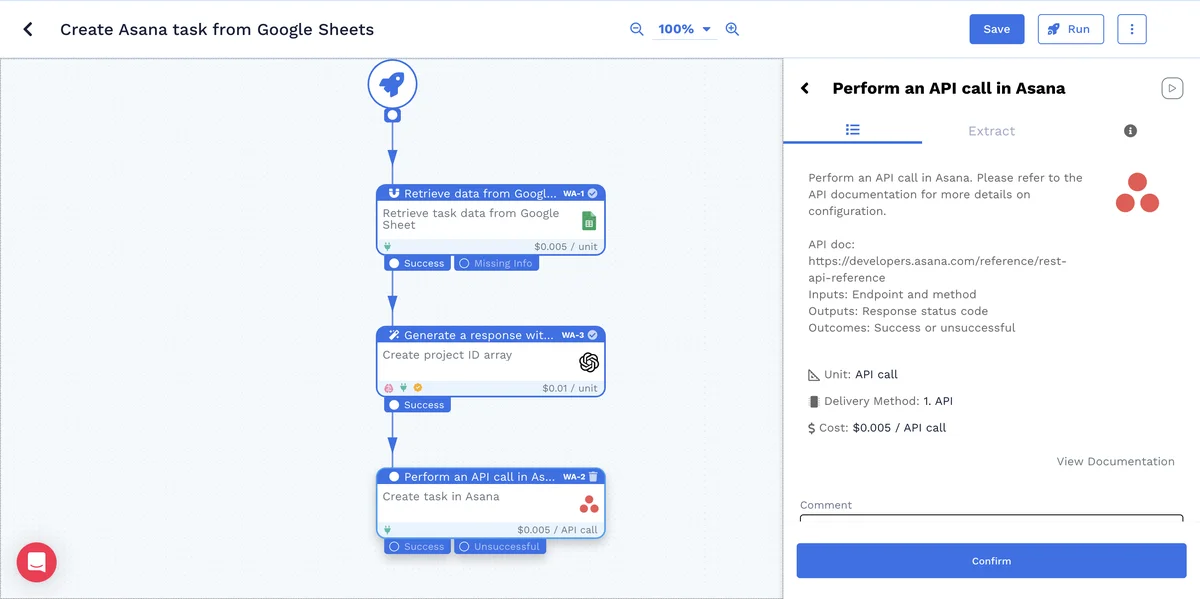Click the Unit ruler icon
Viewport: 1200px width, 599px height.
[814, 375]
